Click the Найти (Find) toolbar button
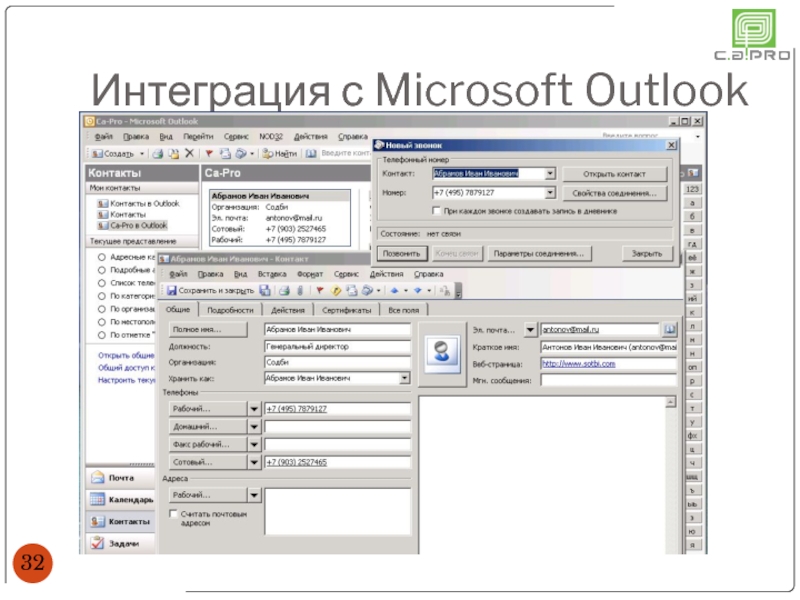800x600 pixels. [280, 154]
